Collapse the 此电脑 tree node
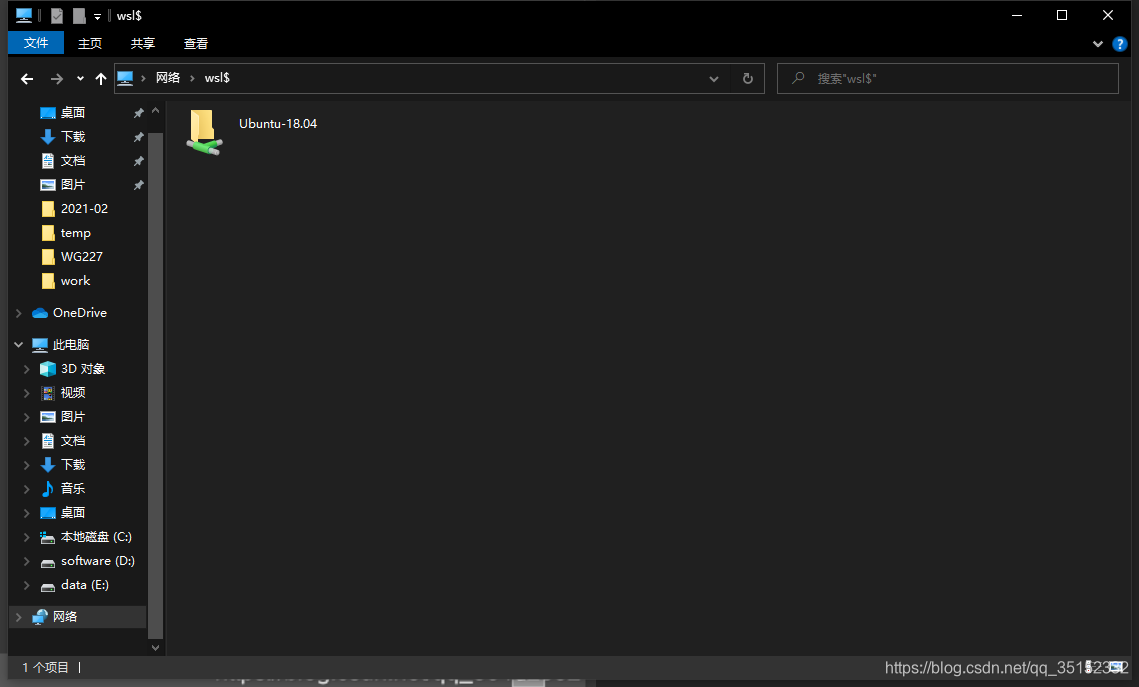Image resolution: width=1139 pixels, height=687 pixels. 19,344
